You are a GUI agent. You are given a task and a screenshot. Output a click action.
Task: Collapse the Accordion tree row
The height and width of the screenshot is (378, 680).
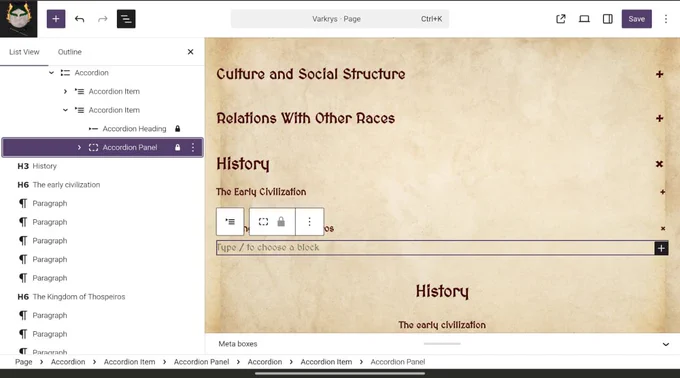[x=51, y=73]
